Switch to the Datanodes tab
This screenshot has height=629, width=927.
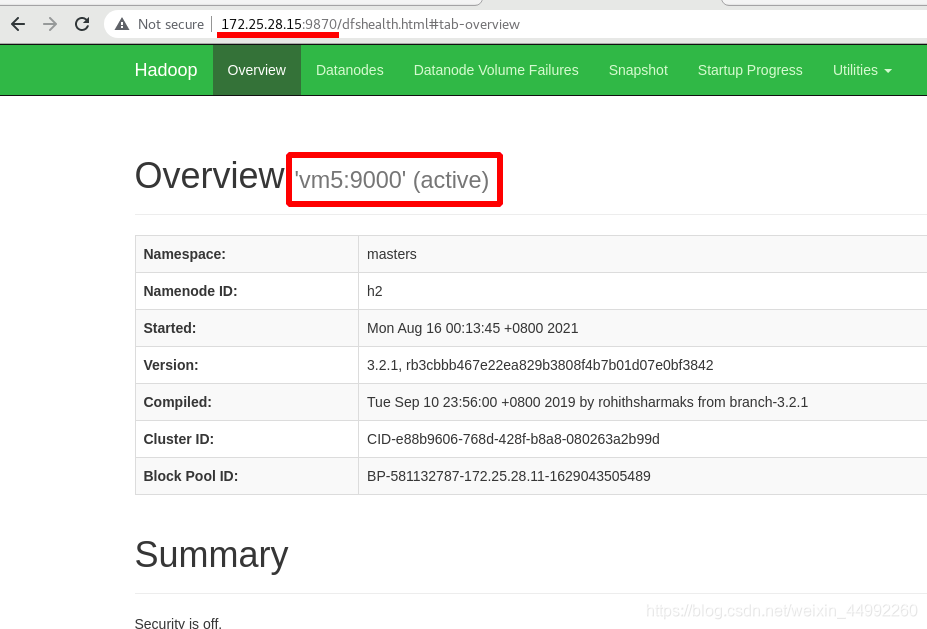[349, 70]
